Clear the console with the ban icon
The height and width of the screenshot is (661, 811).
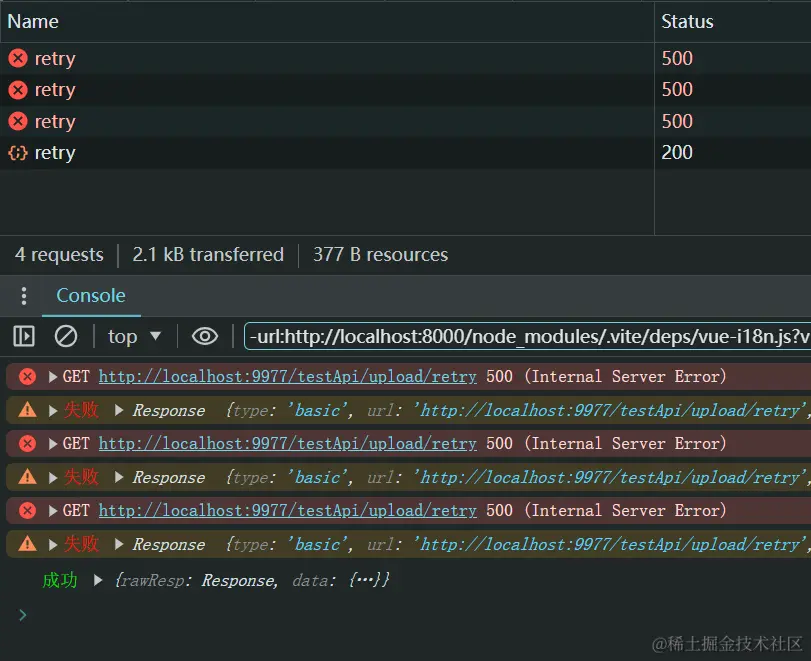coord(66,336)
